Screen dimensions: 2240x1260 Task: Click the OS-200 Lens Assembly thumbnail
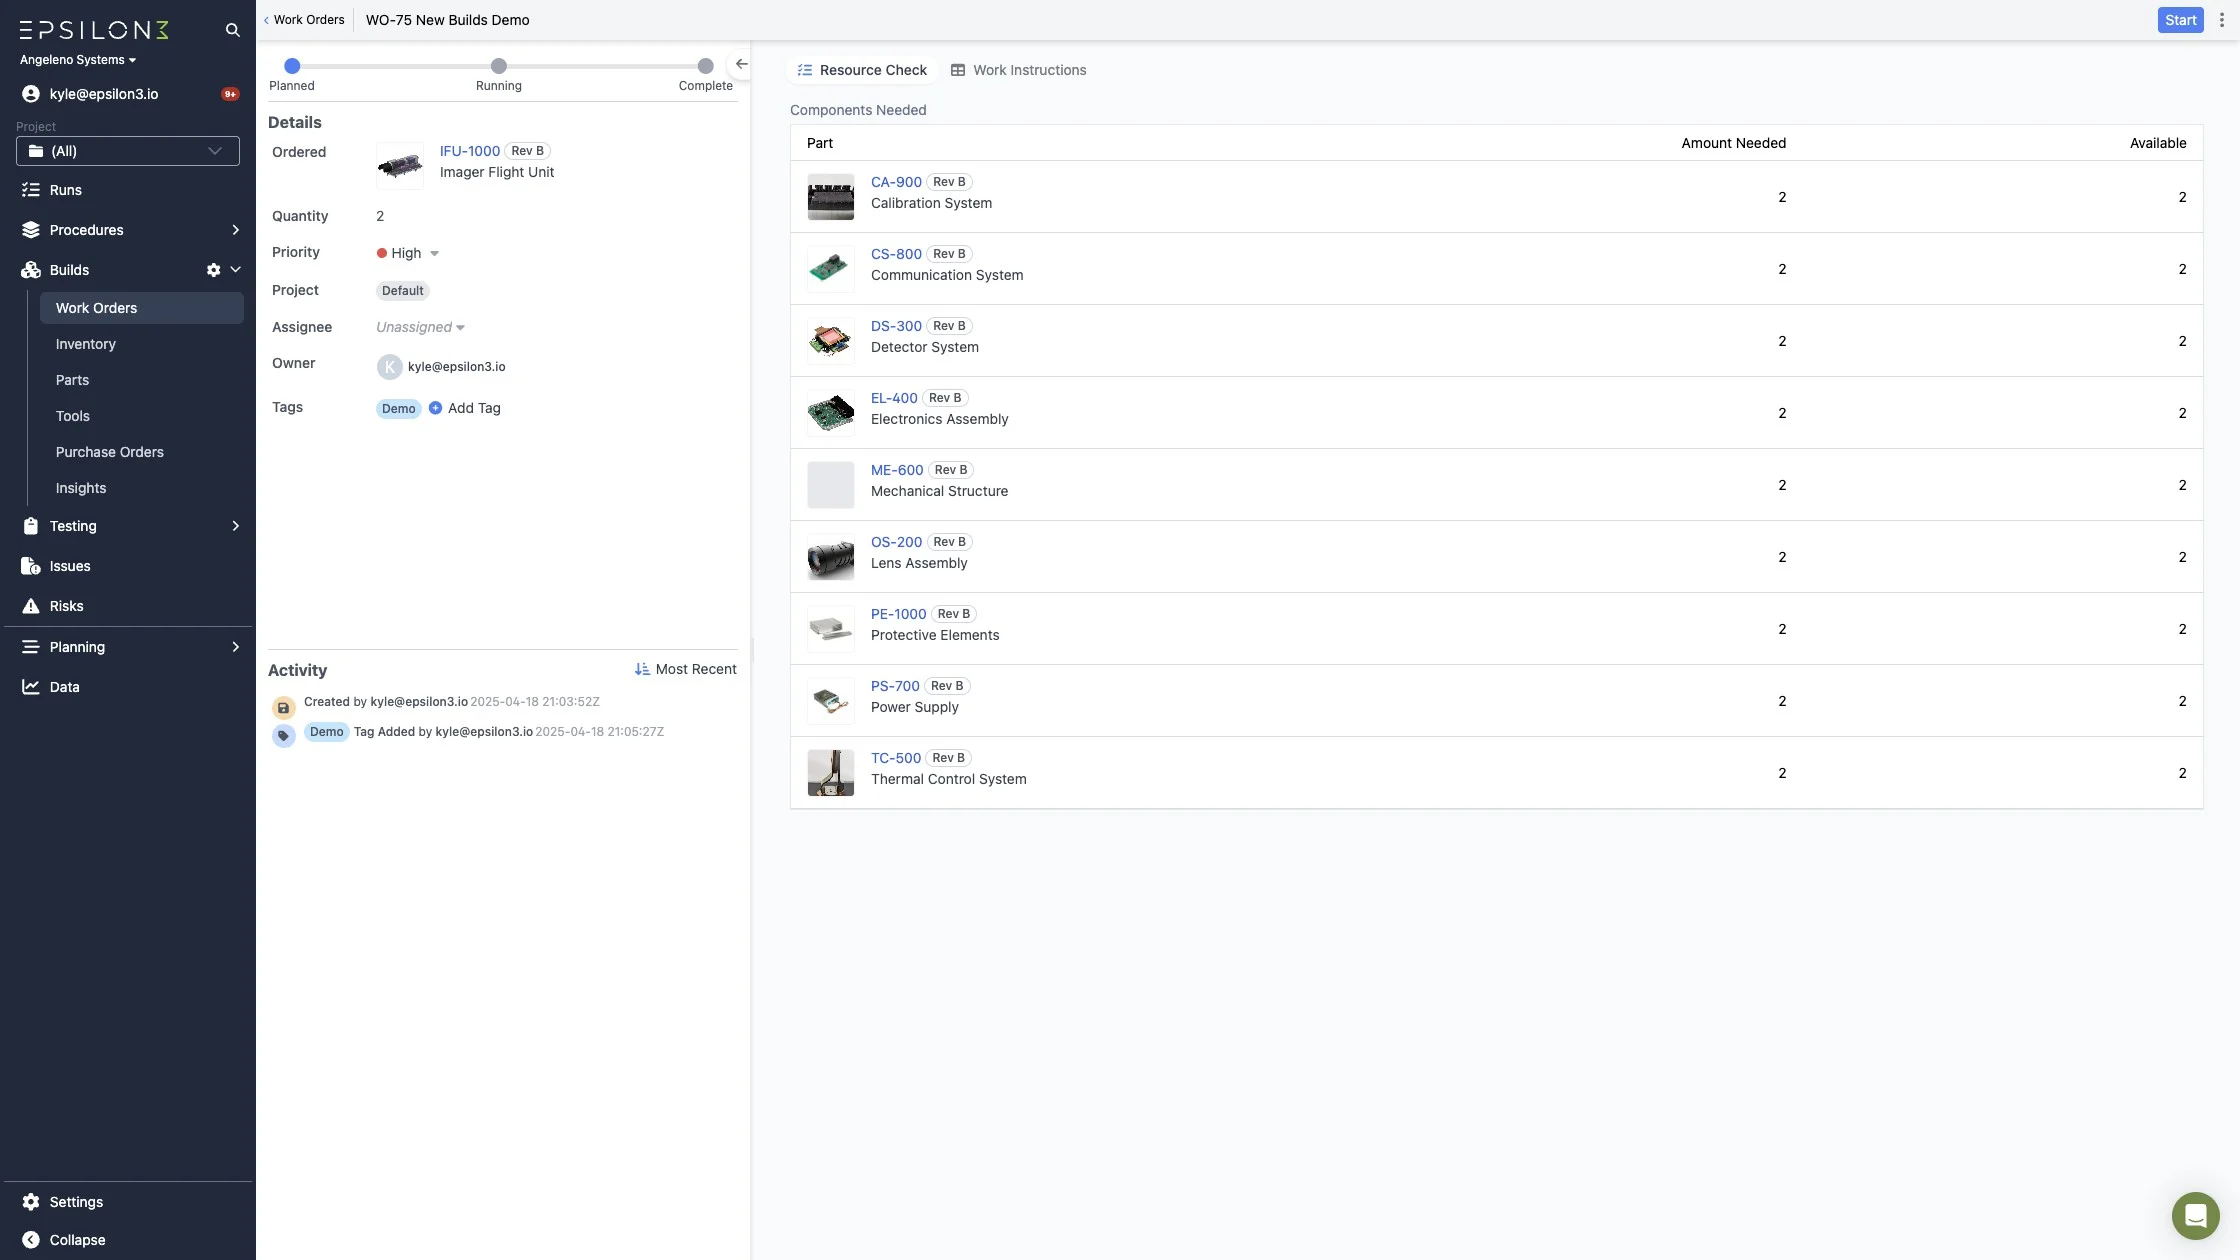[x=830, y=557]
